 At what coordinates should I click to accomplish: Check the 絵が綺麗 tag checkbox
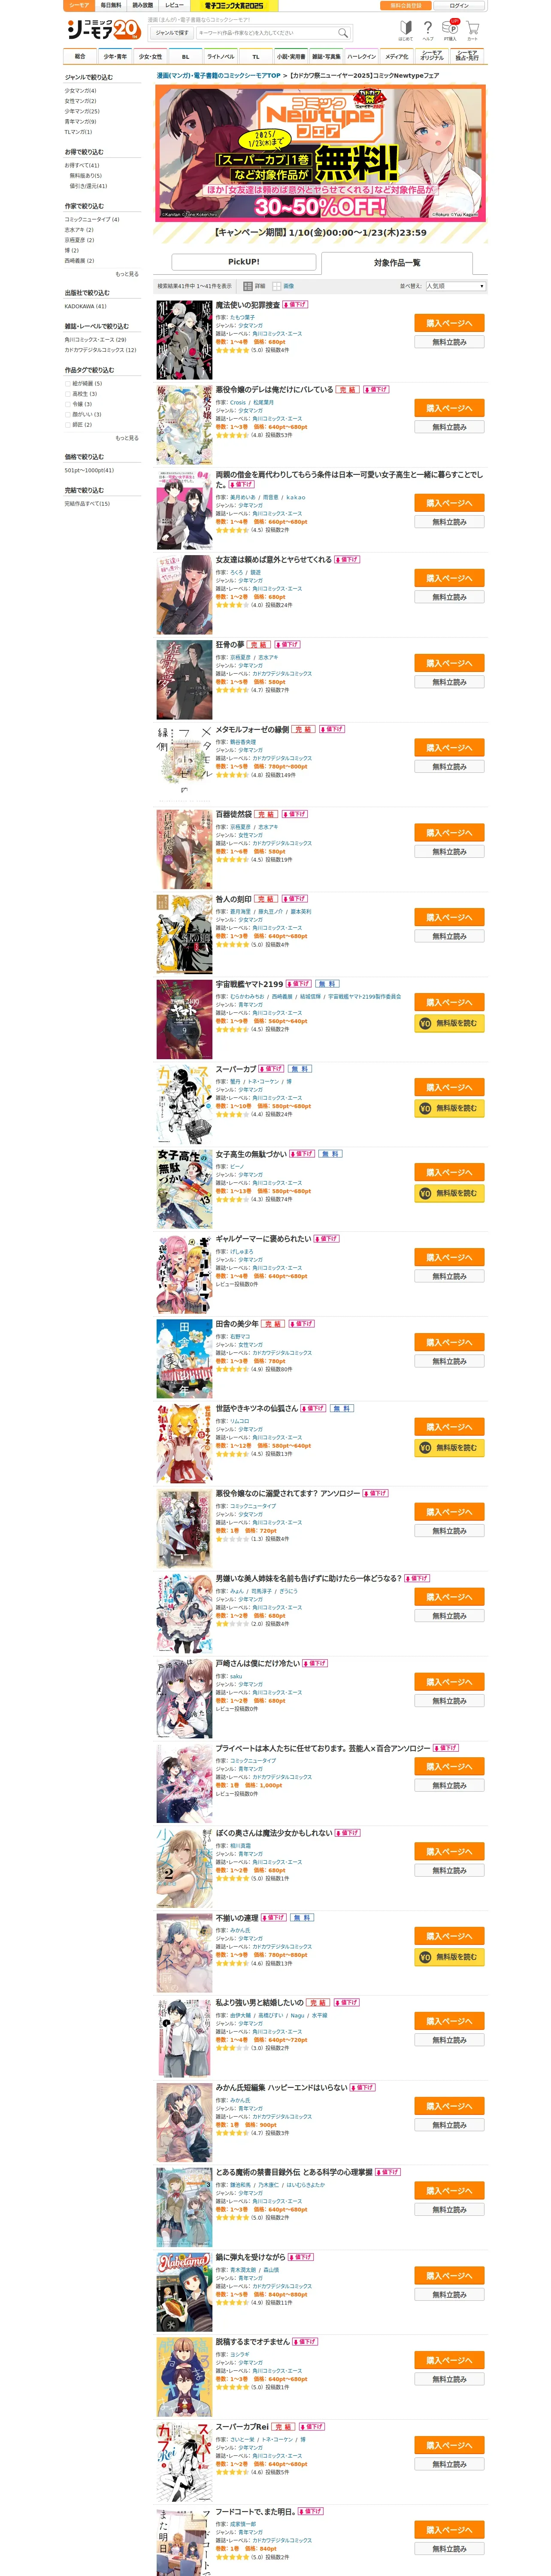tap(68, 383)
